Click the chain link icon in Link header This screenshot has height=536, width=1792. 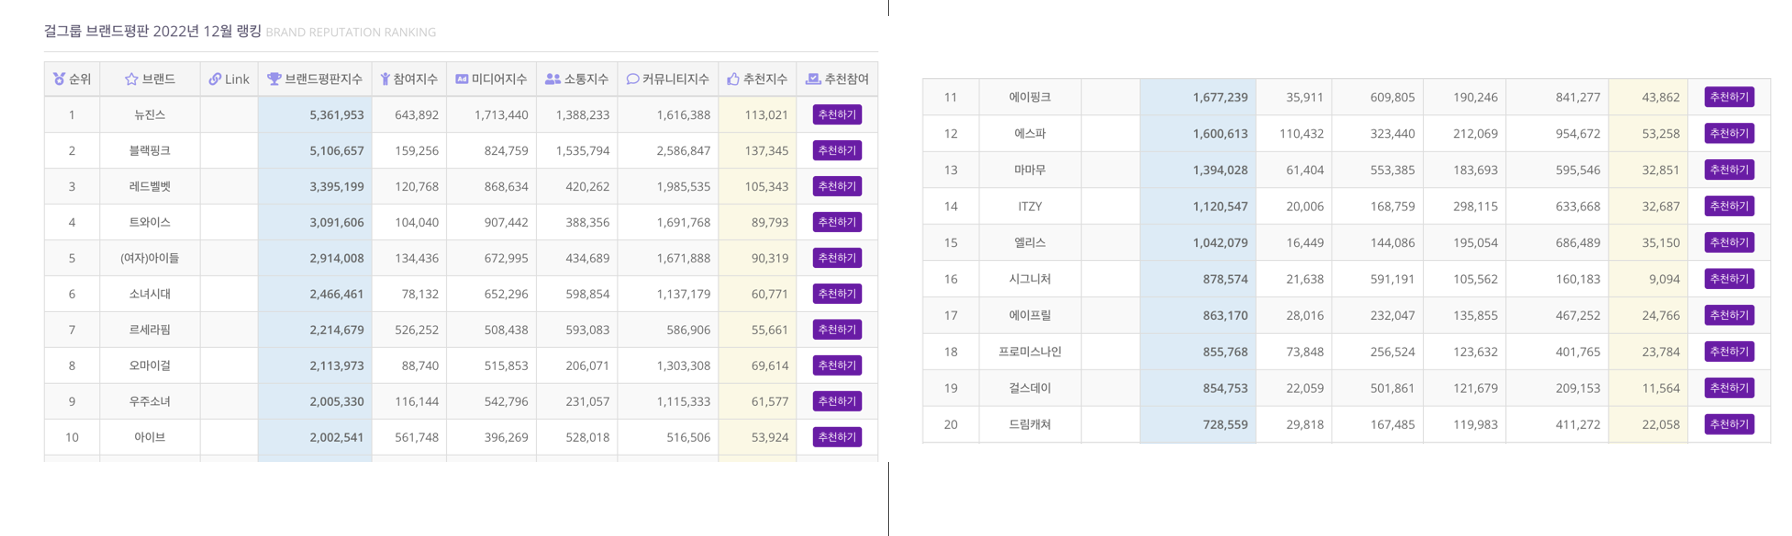point(215,79)
